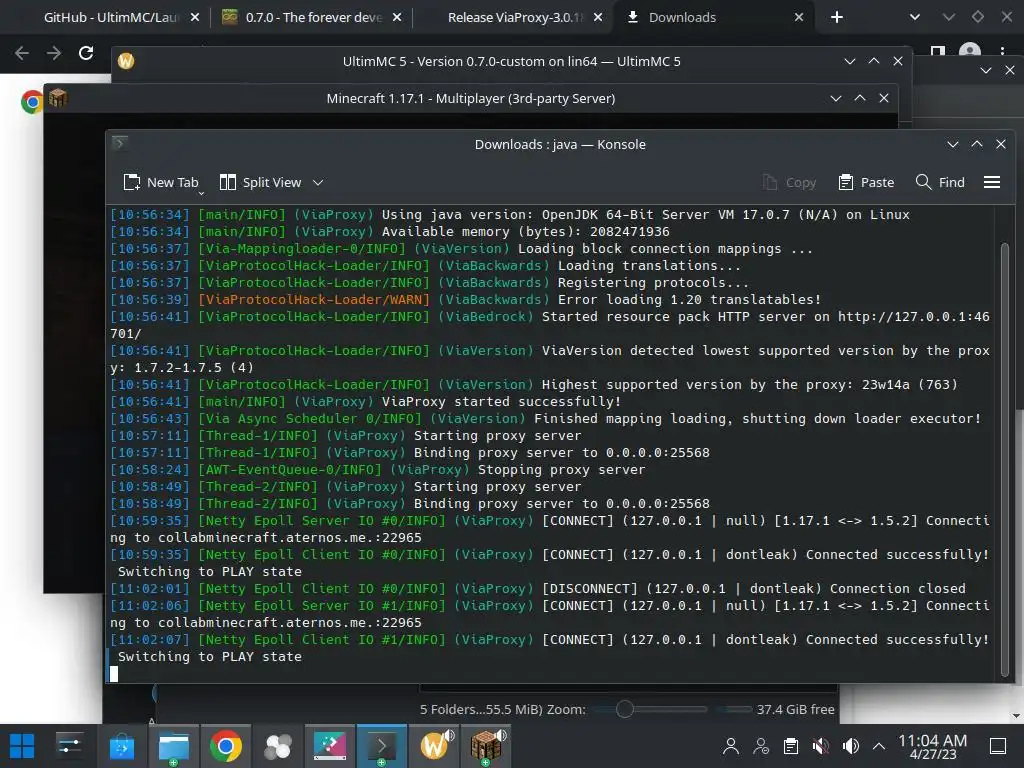The height and width of the screenshot is (768, 1024).
Task: Switch to Konsole from the taskbar
Action: [x=382, y=746]
